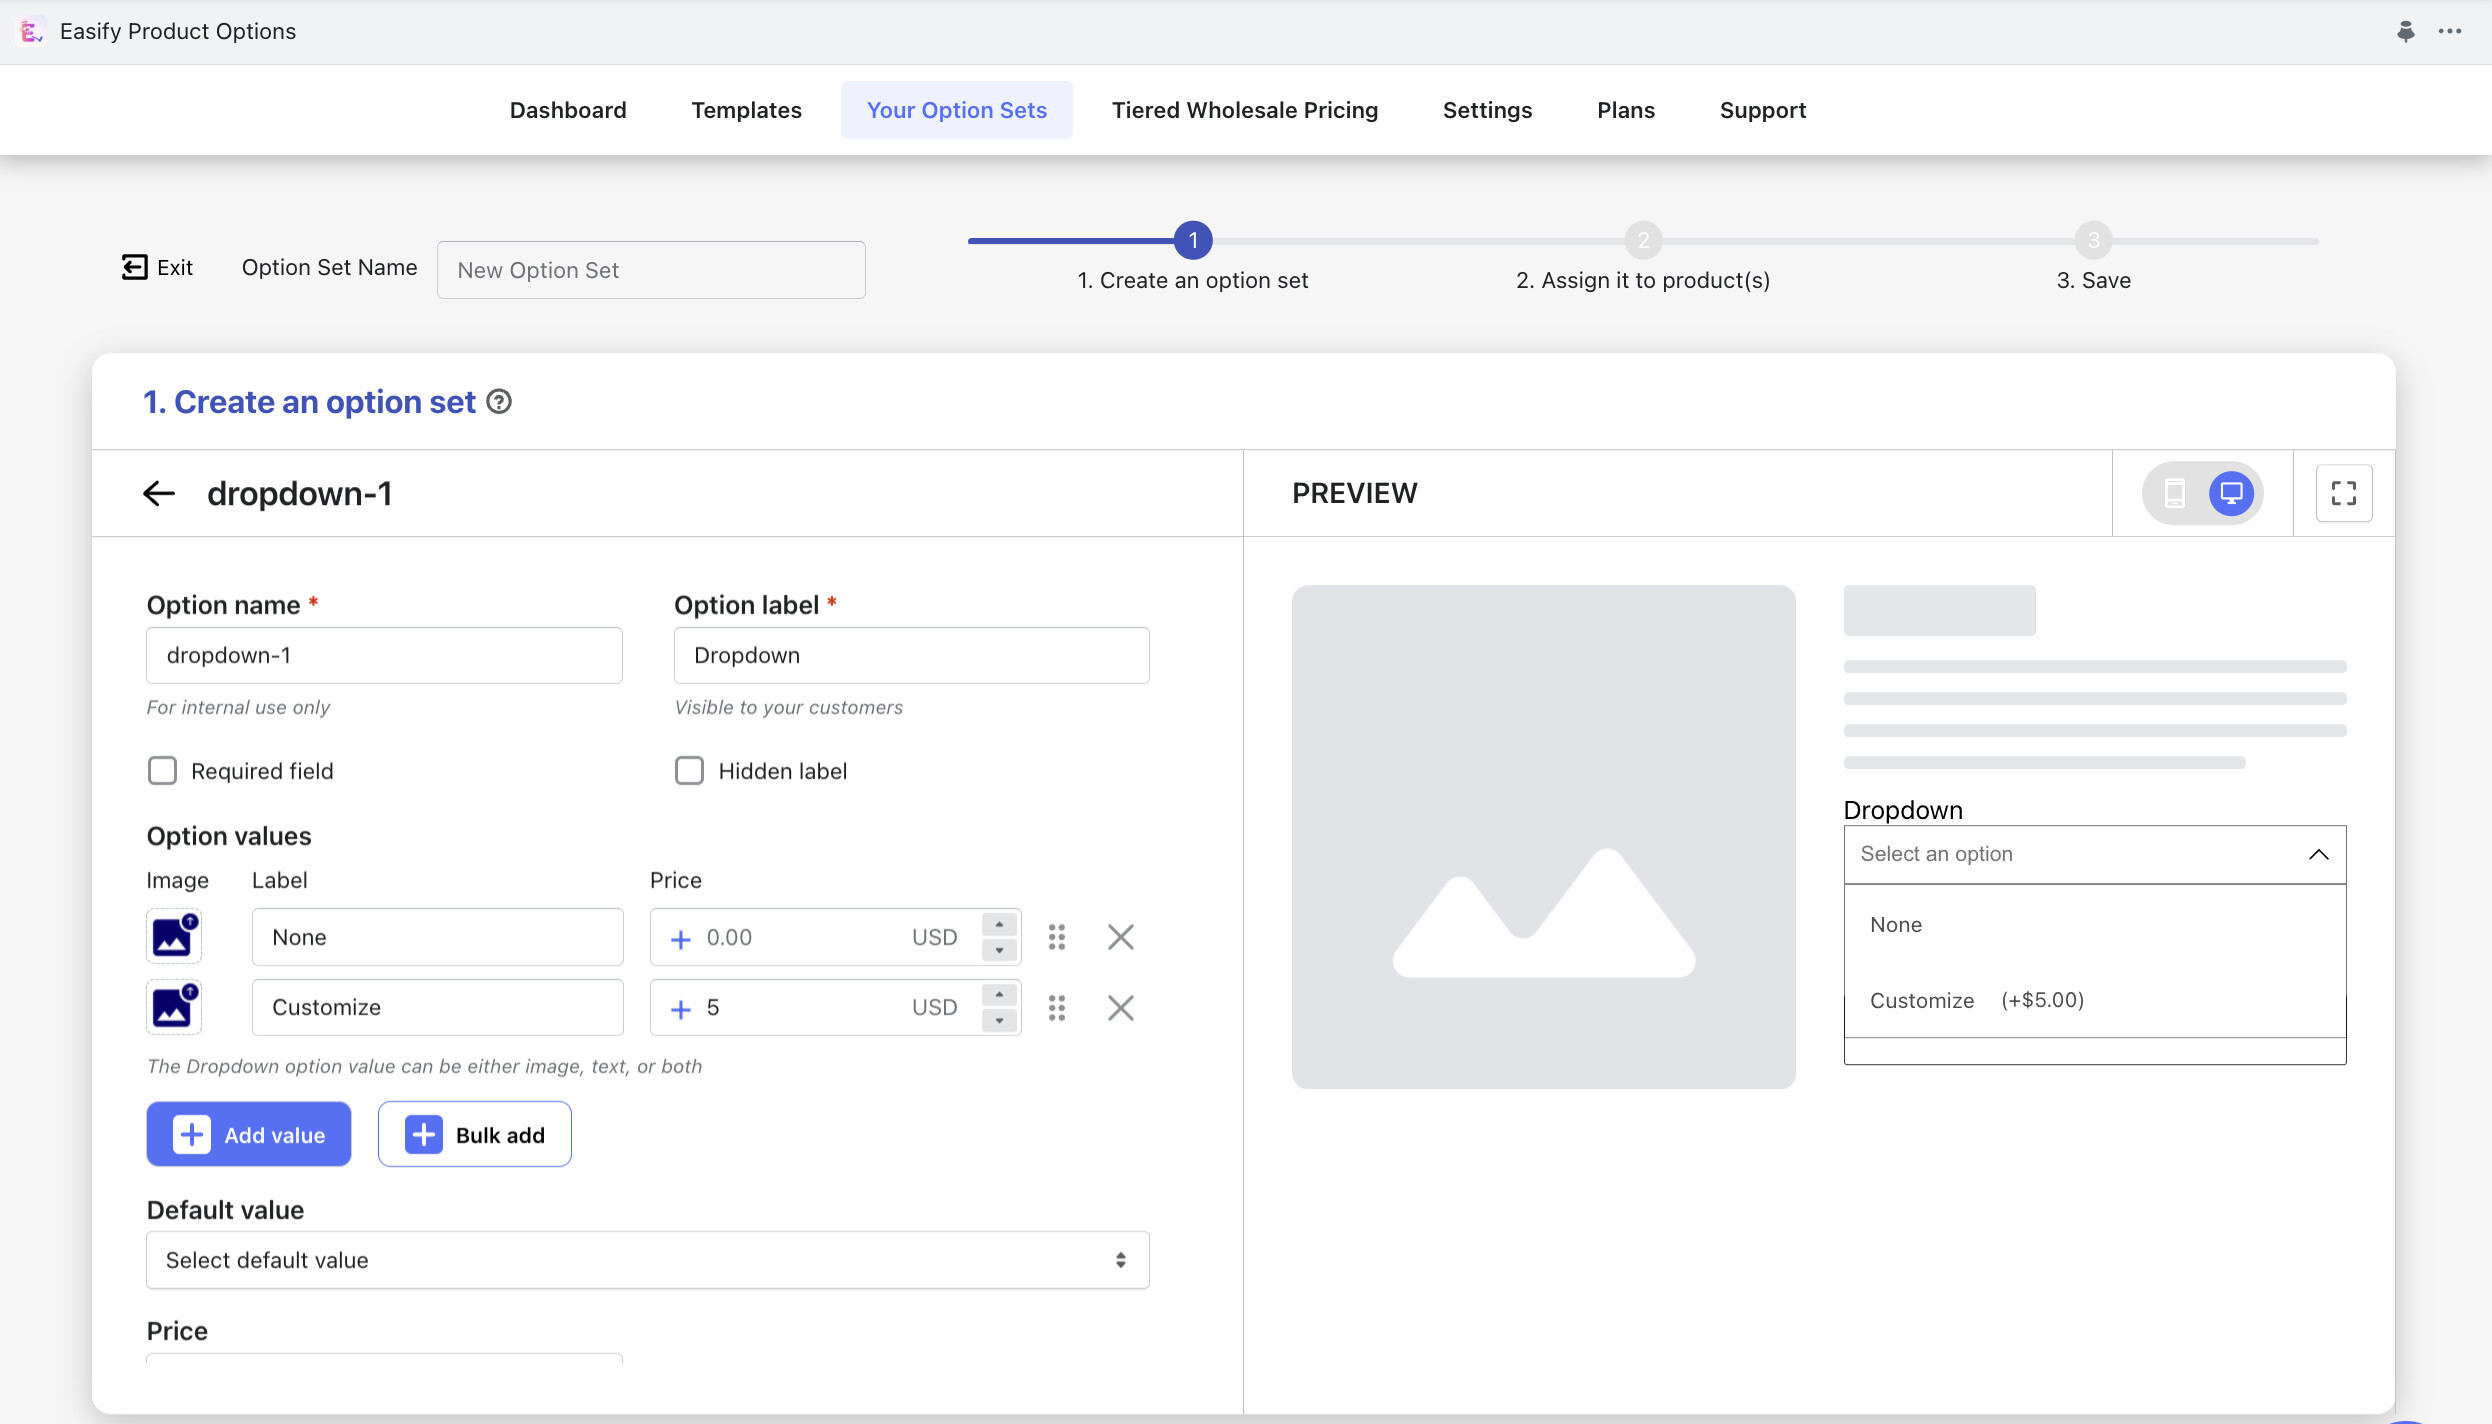Open the Select default value dropdown
Image resolution: width=2492 pixels, height=1424 pixels.
click(647, 1260)
